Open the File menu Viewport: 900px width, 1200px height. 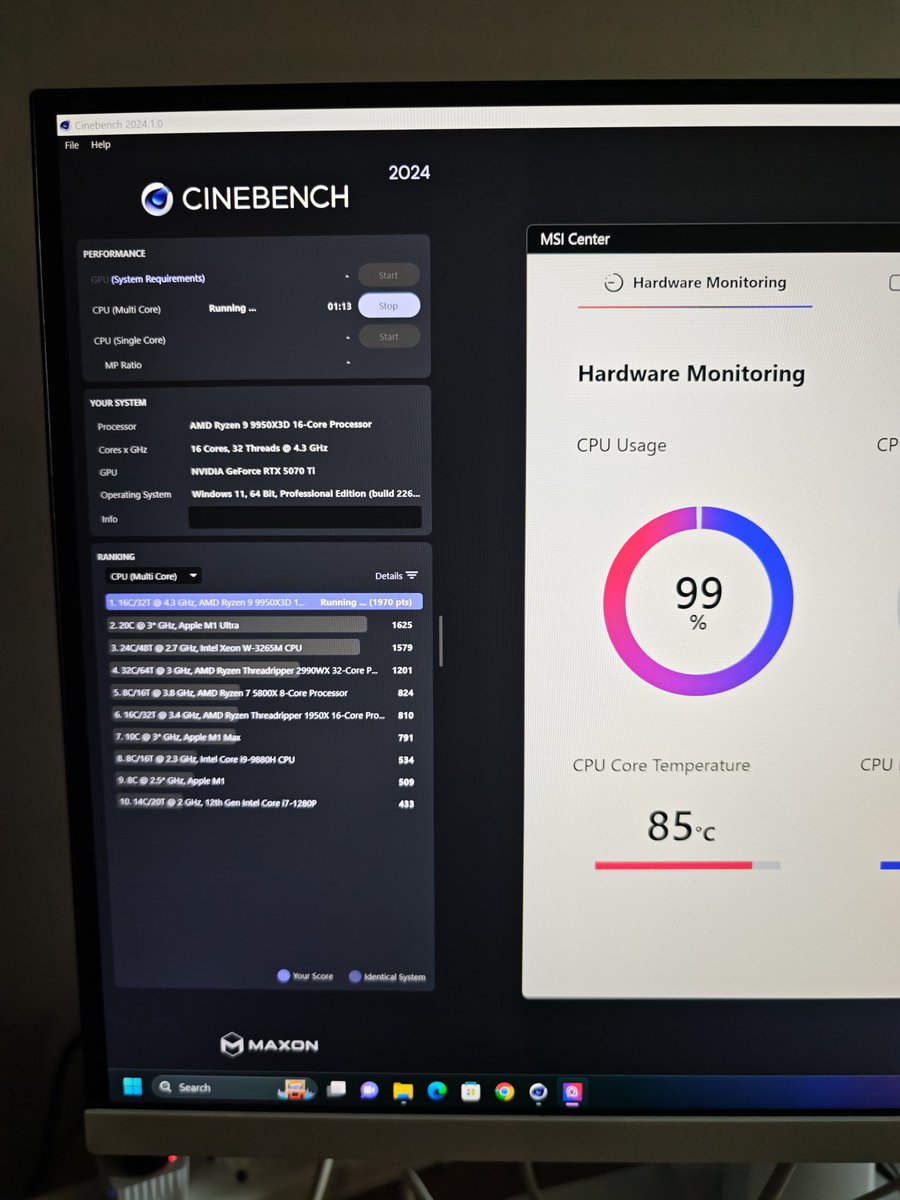coord(72,145)
